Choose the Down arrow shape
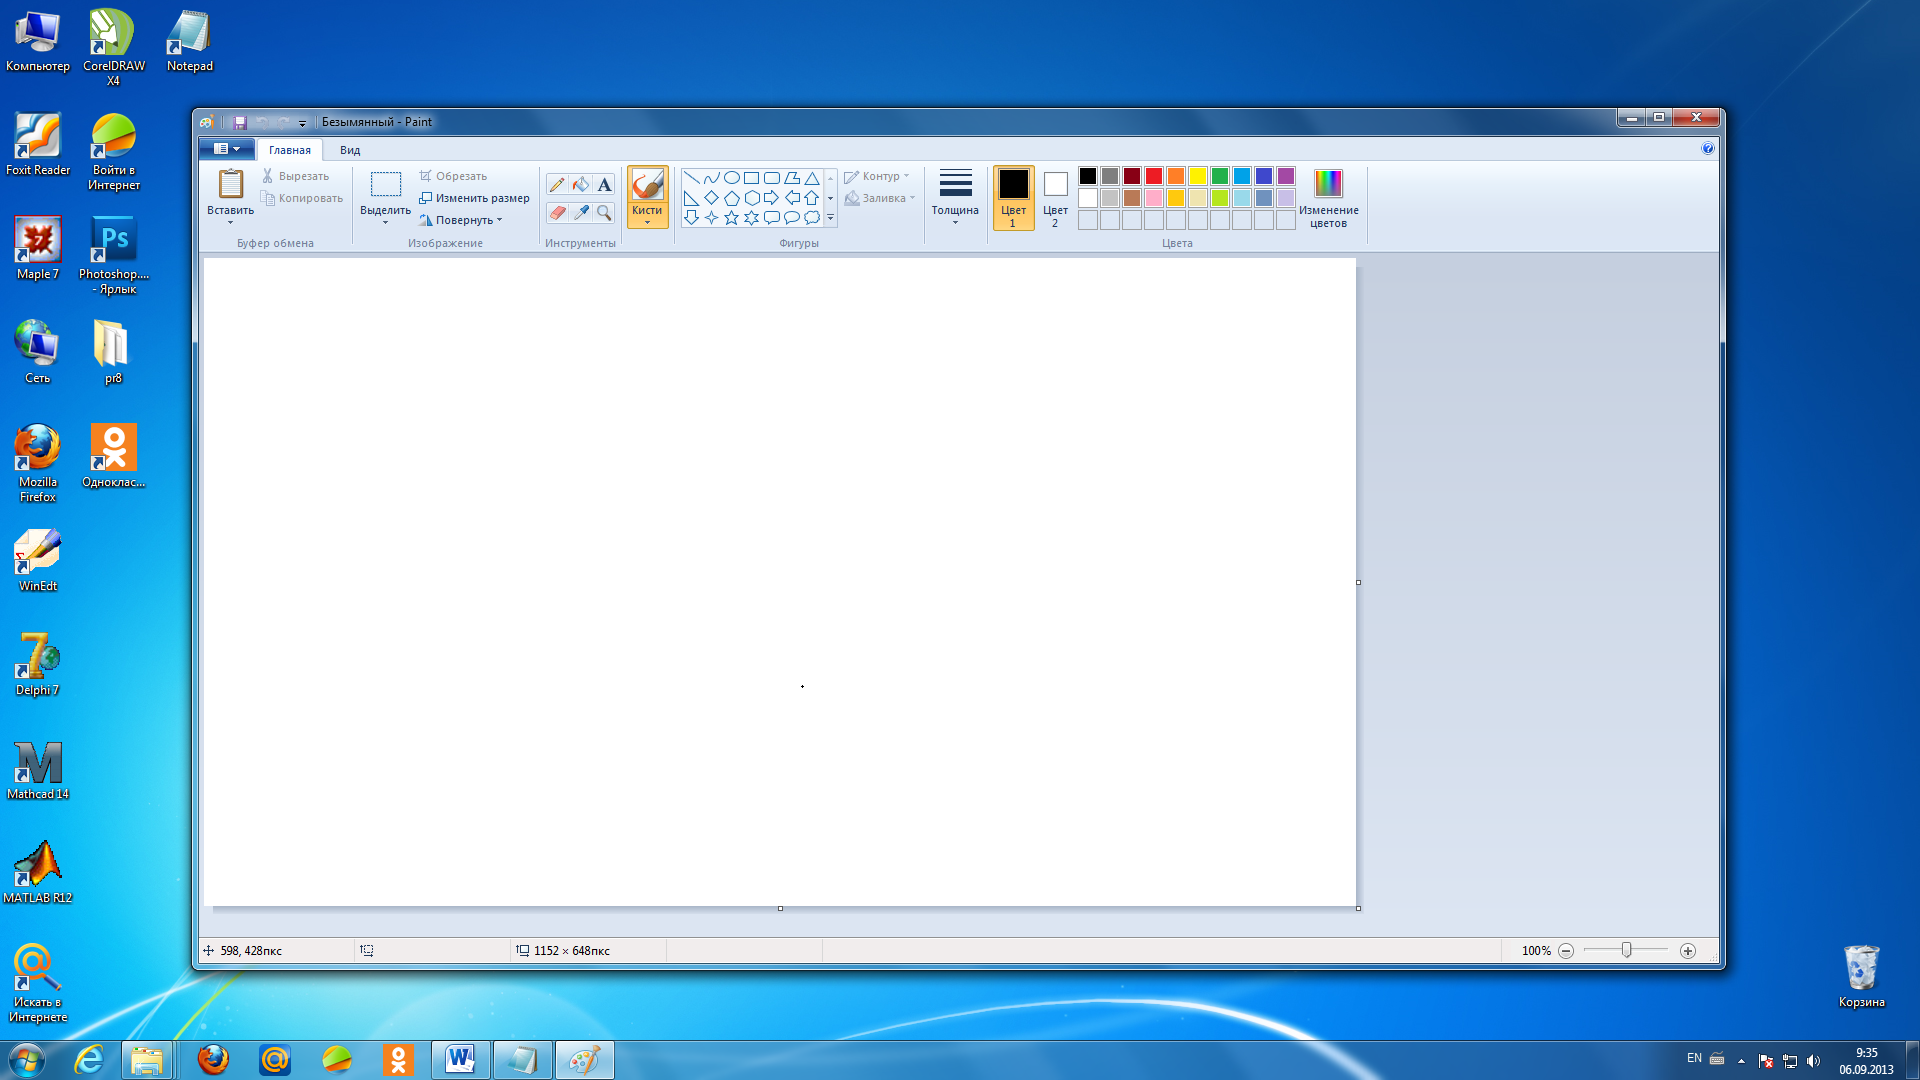The height and width of the screenshot is (1080, 1920). click(691, 218)
